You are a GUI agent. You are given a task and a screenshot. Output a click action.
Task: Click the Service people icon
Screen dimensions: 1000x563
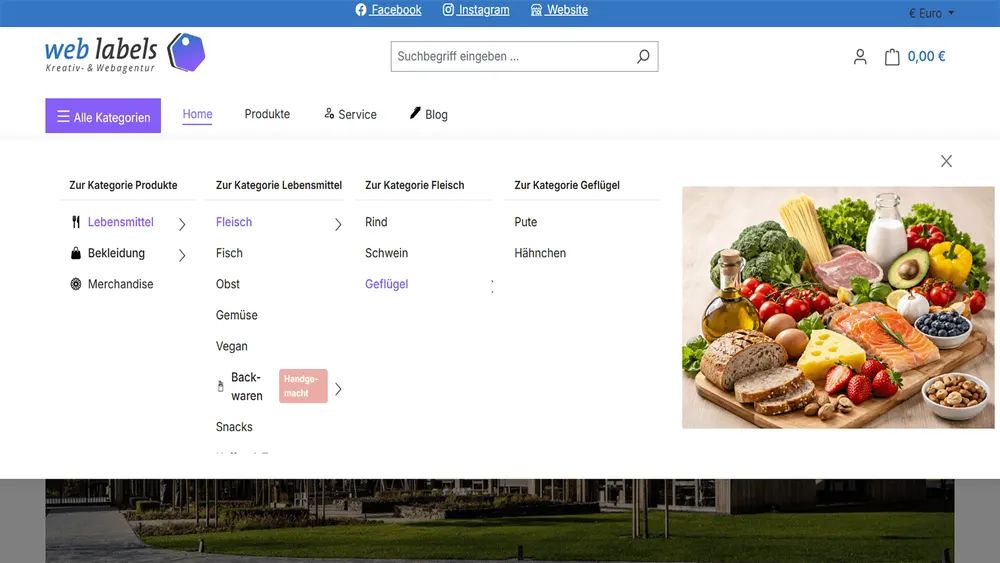click(329, 113)
